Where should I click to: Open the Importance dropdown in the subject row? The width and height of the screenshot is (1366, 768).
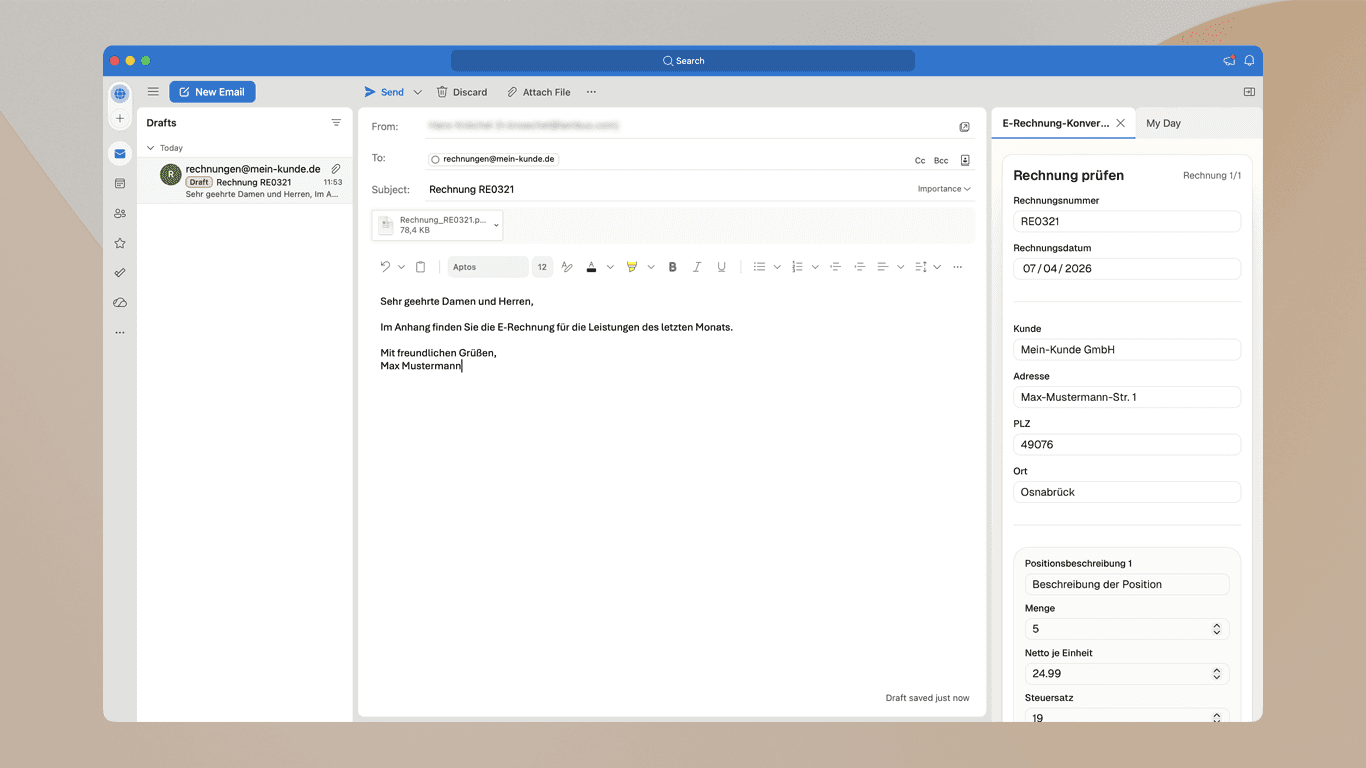pyautogui.click(x=941, y=188)
